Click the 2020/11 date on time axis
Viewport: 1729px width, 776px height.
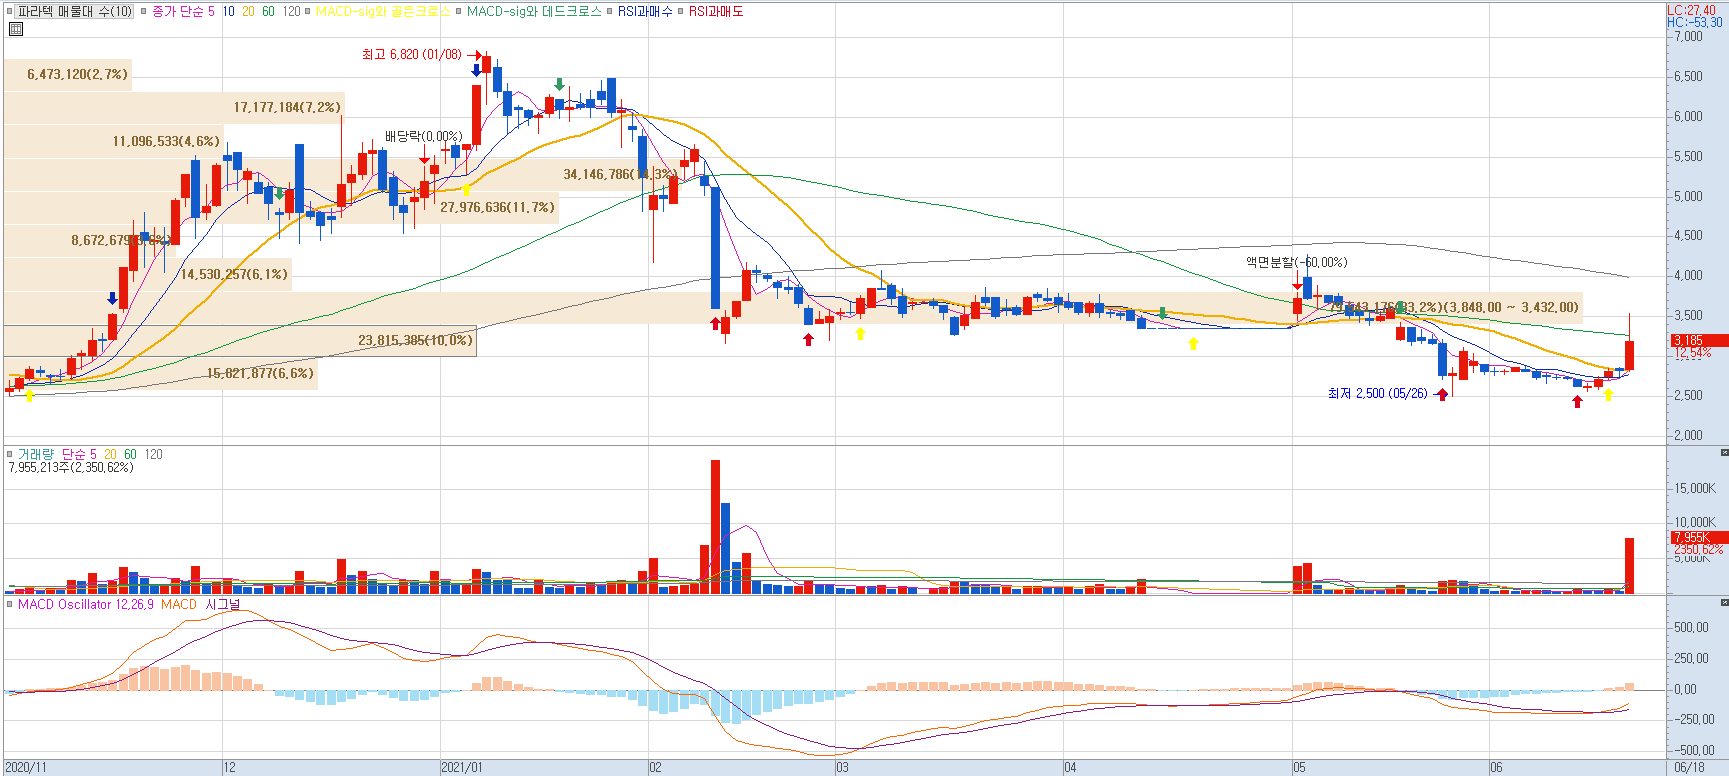click(x=25, y=768)
